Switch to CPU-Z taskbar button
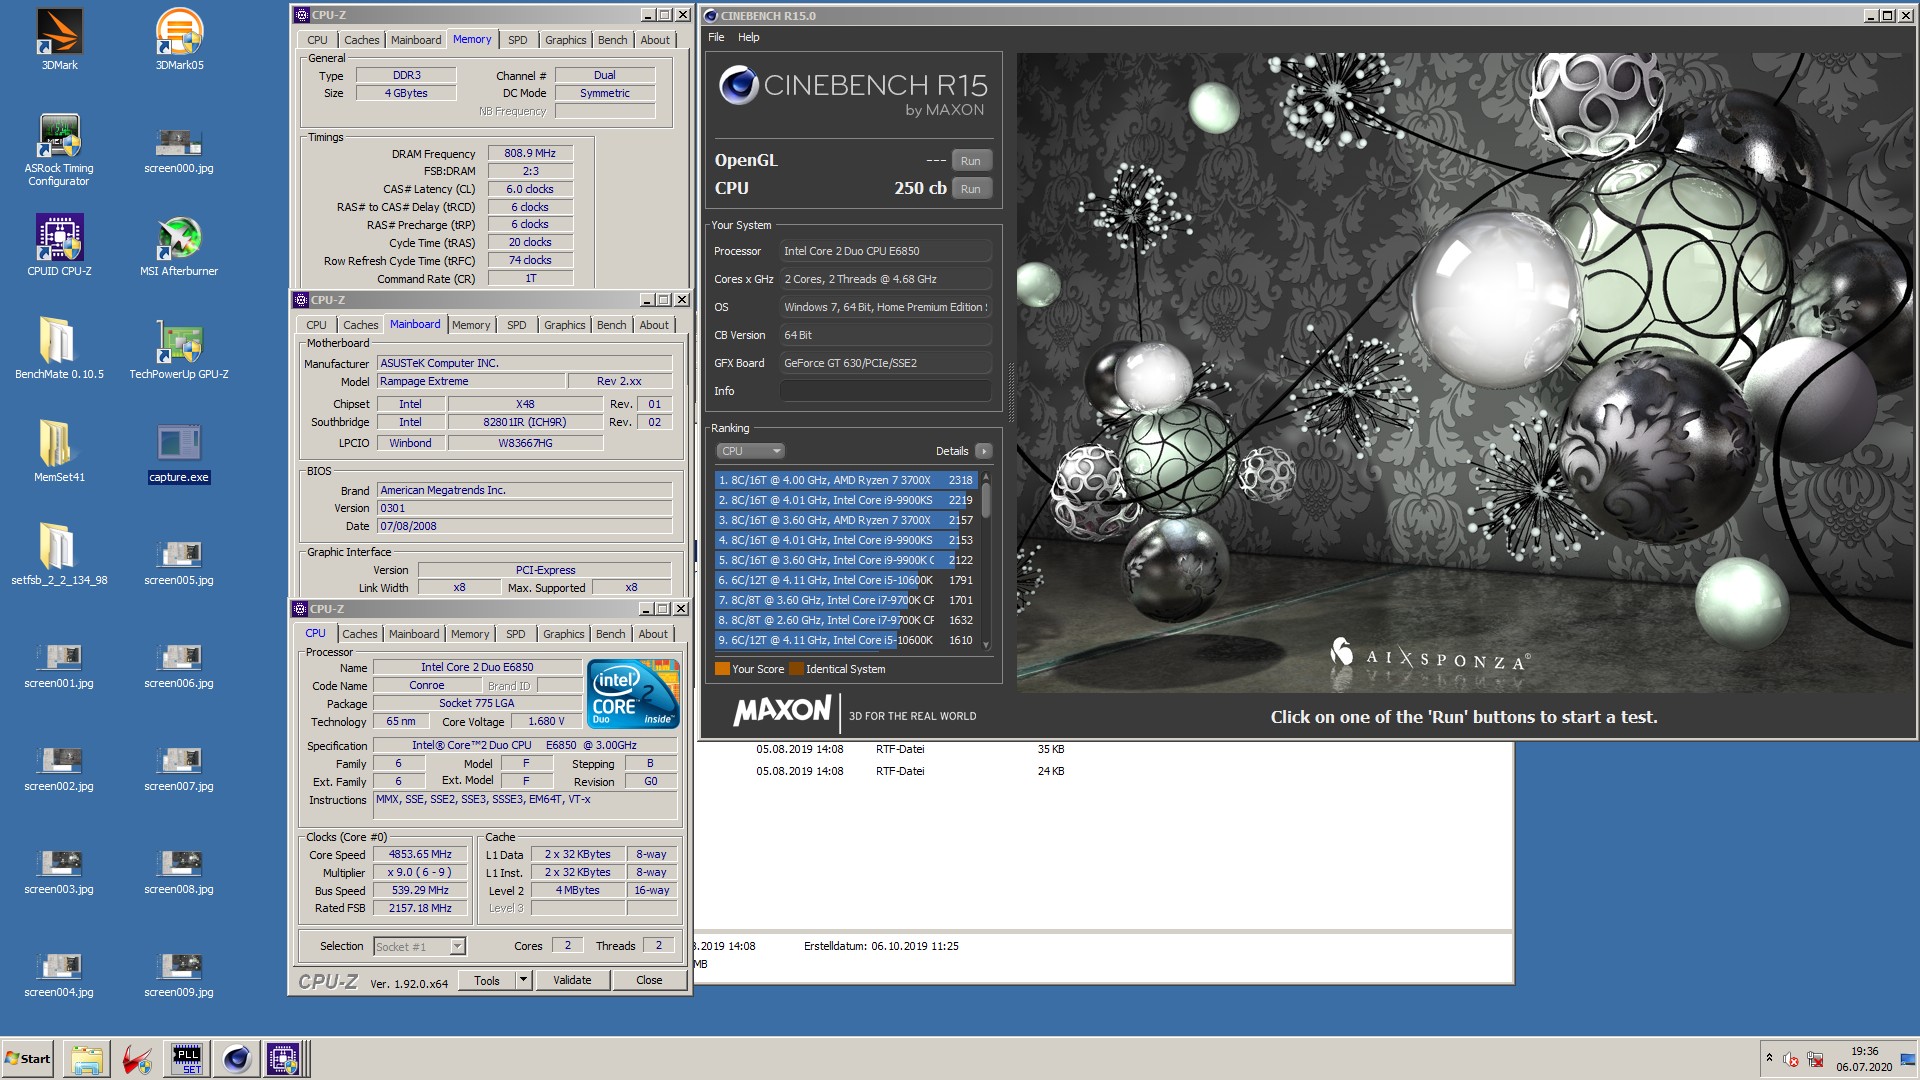 [x=284, y=1059]
